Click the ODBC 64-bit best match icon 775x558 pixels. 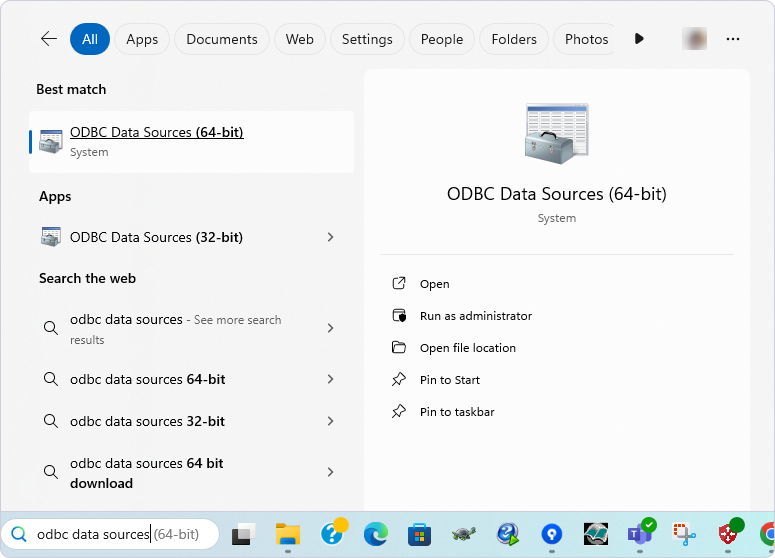51,141
